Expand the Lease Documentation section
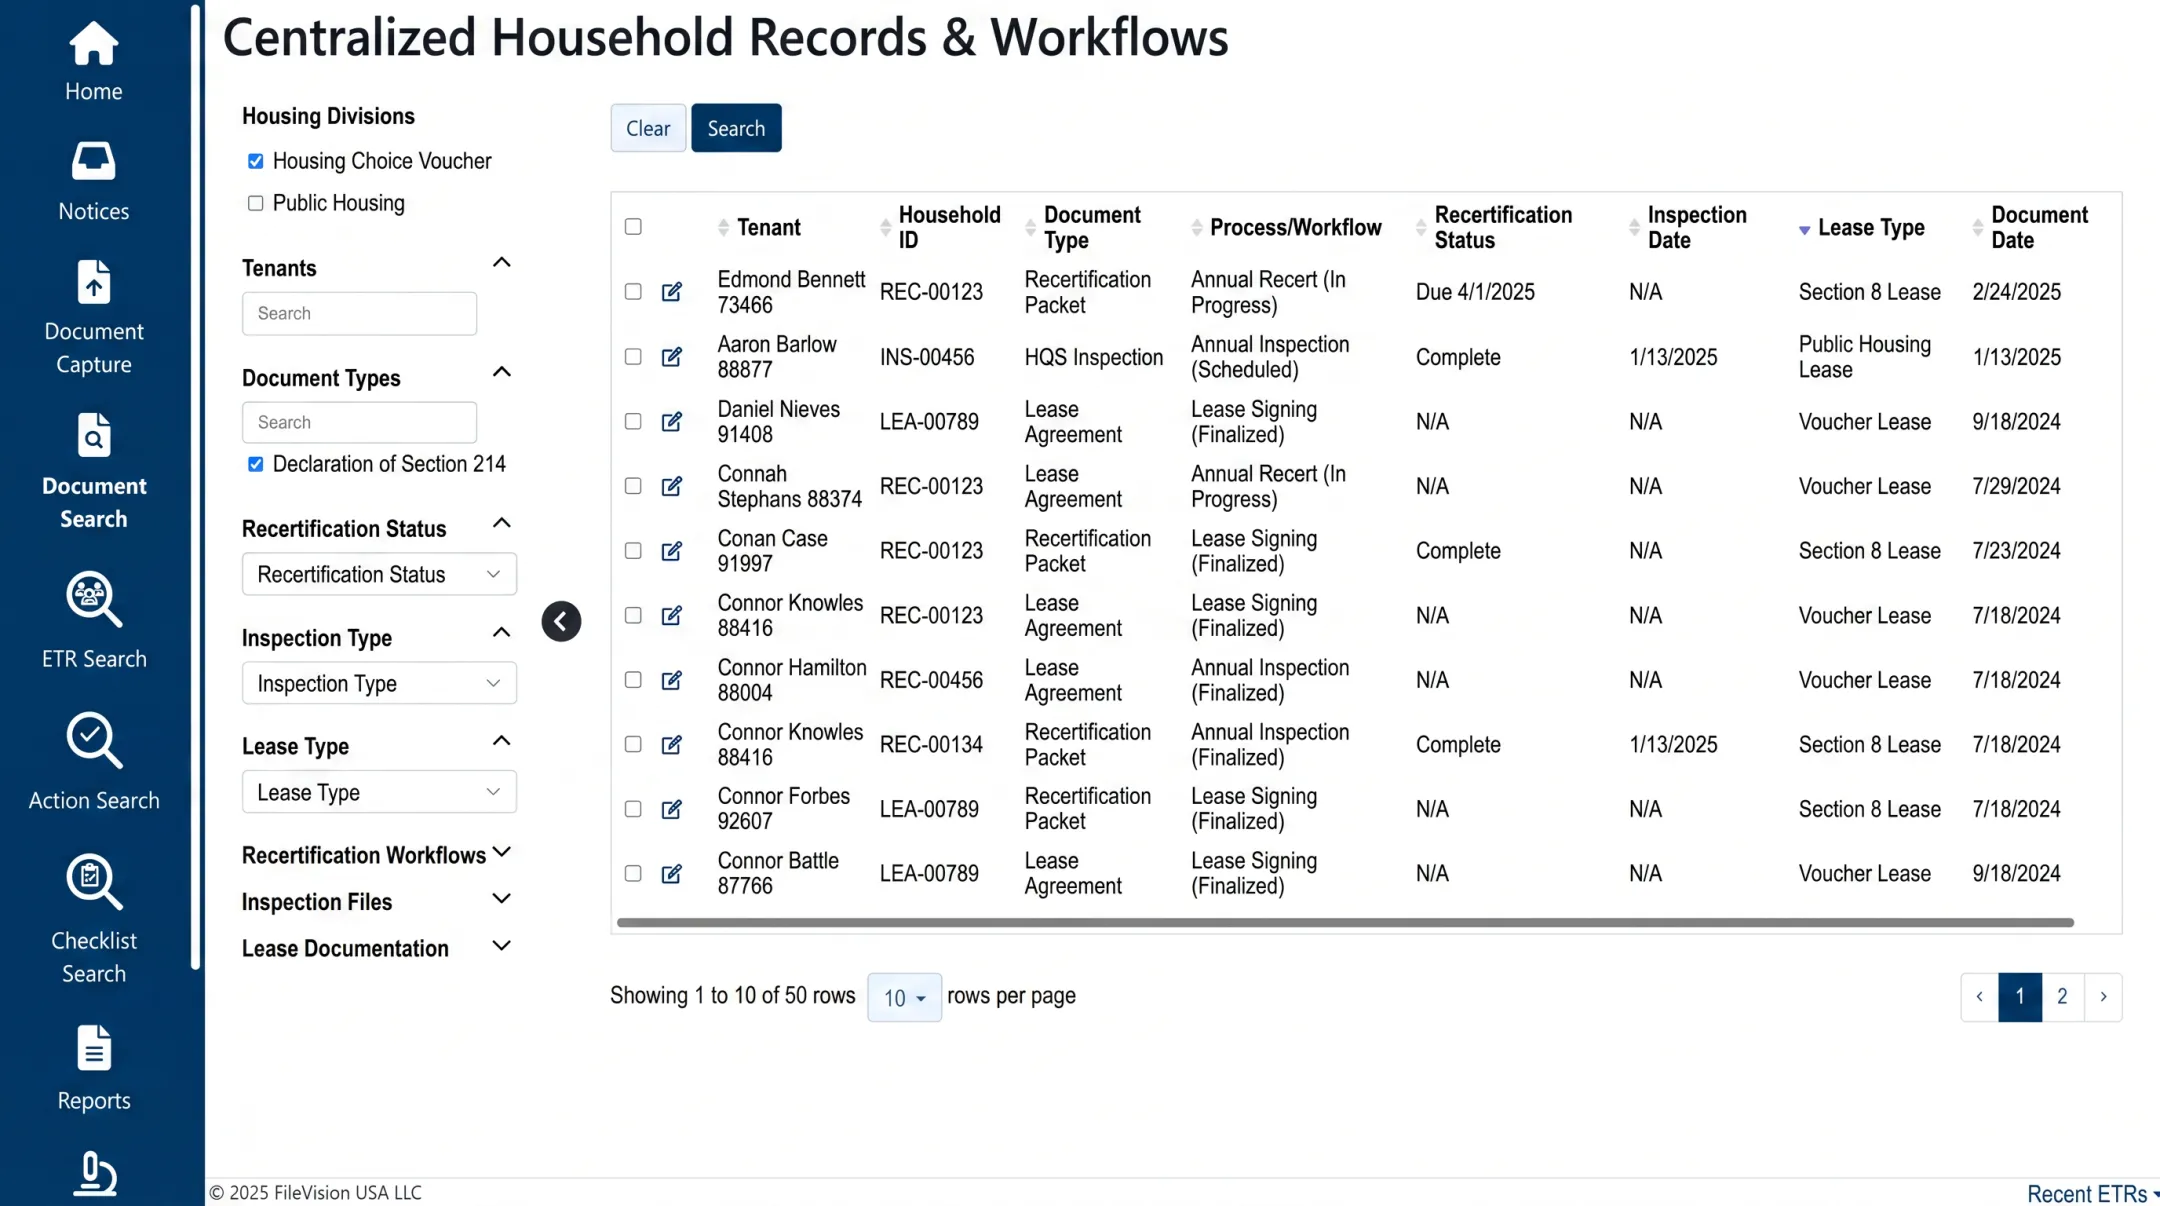Image resolution: width=2160 pixels, height=1206 pixels. coord(502,946)
